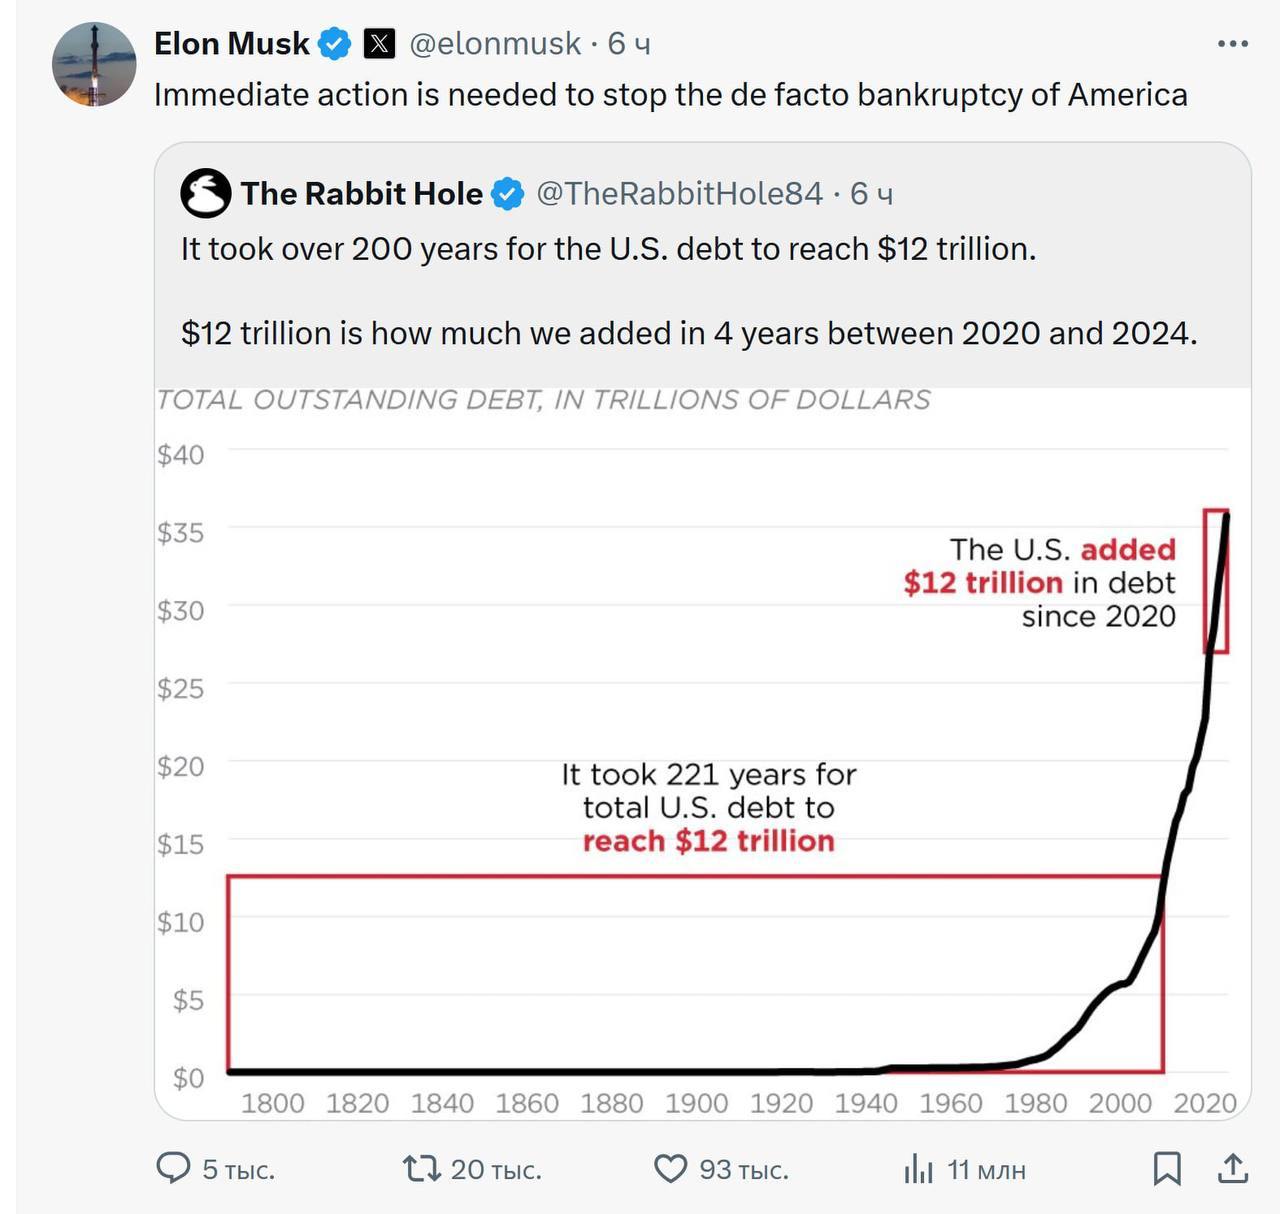Click the @TheRabbitHole84 handle
The width and height of the screenshot is (1280, 1214).
point(680,193)
